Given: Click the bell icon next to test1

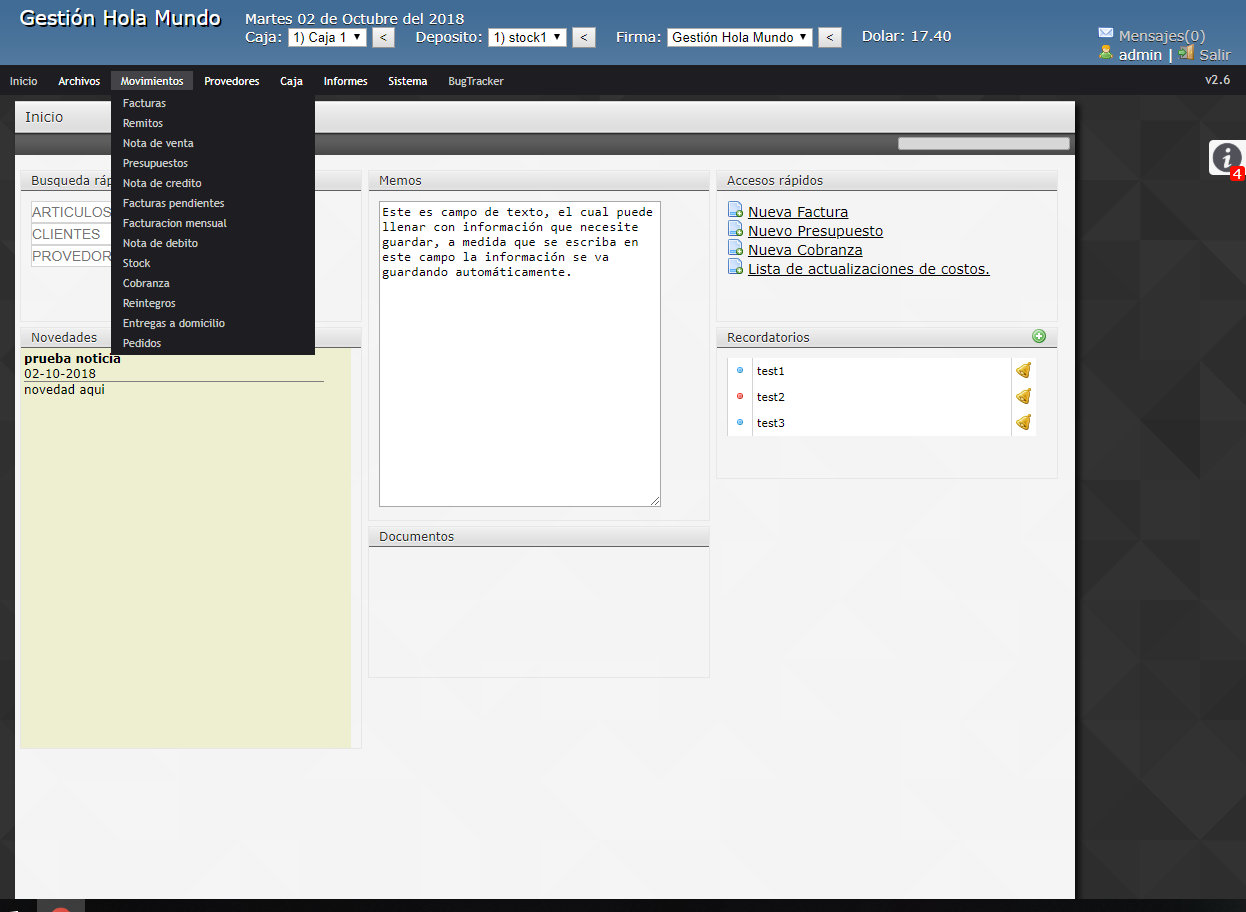Looking at the screenshot, I should 1023,371.
